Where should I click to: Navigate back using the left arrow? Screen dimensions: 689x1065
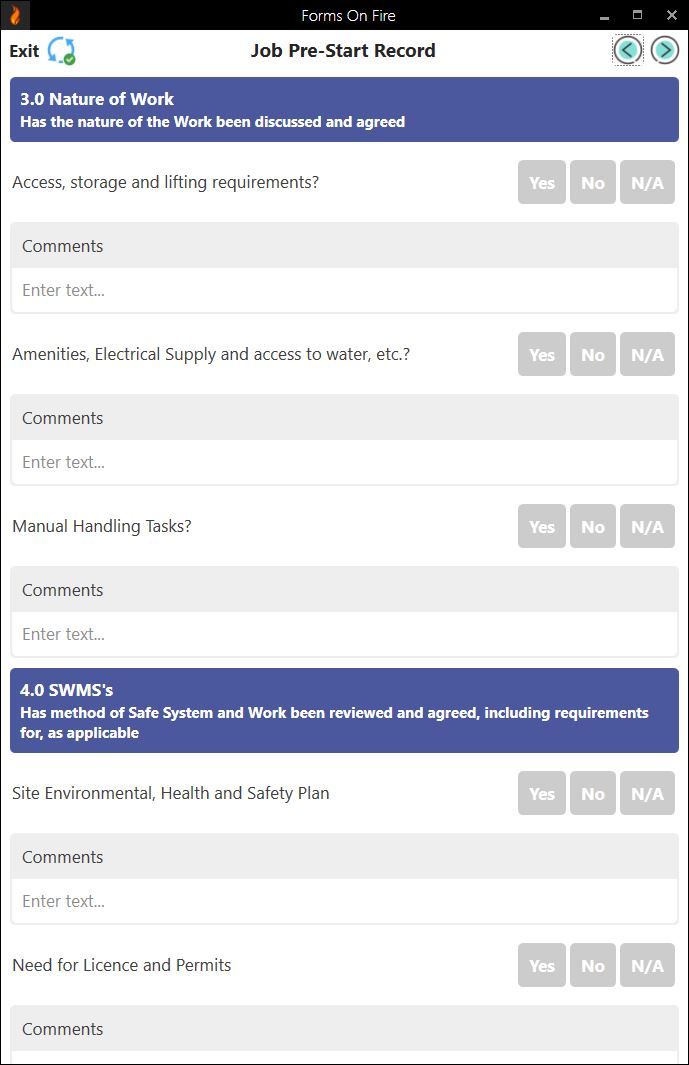627,49
